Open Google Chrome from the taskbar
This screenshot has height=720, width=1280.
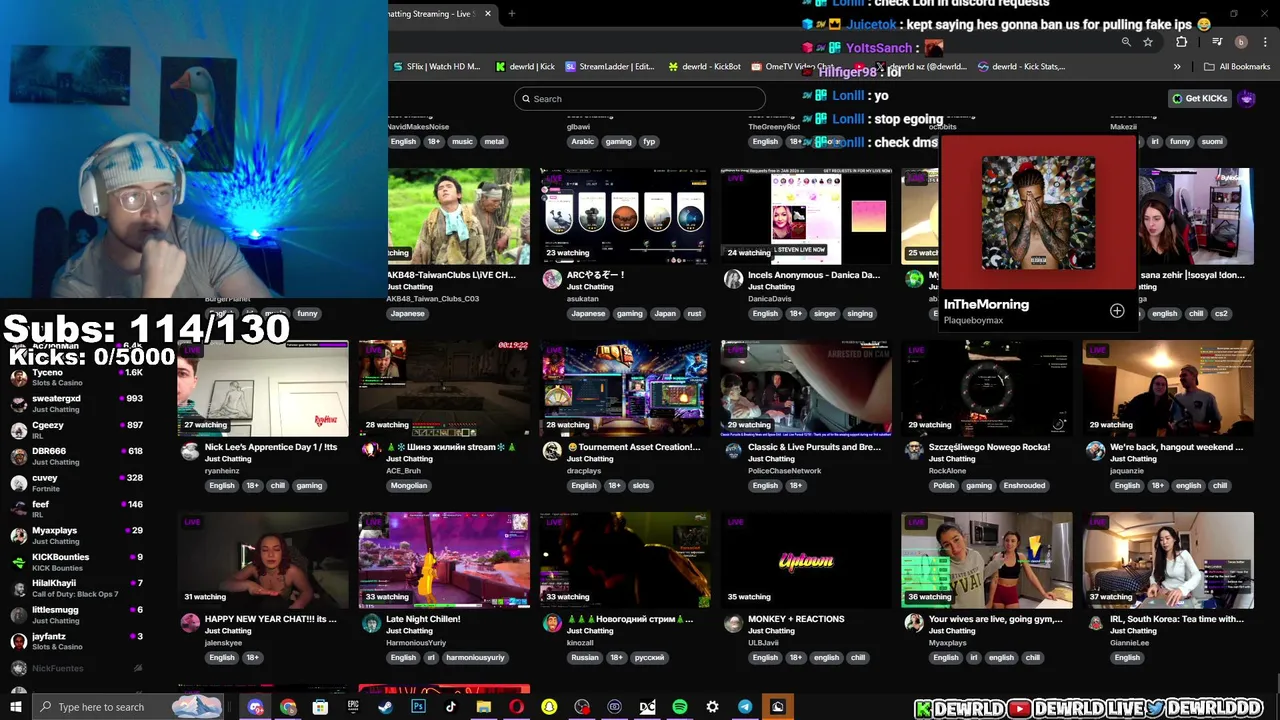tap(288, 707)
